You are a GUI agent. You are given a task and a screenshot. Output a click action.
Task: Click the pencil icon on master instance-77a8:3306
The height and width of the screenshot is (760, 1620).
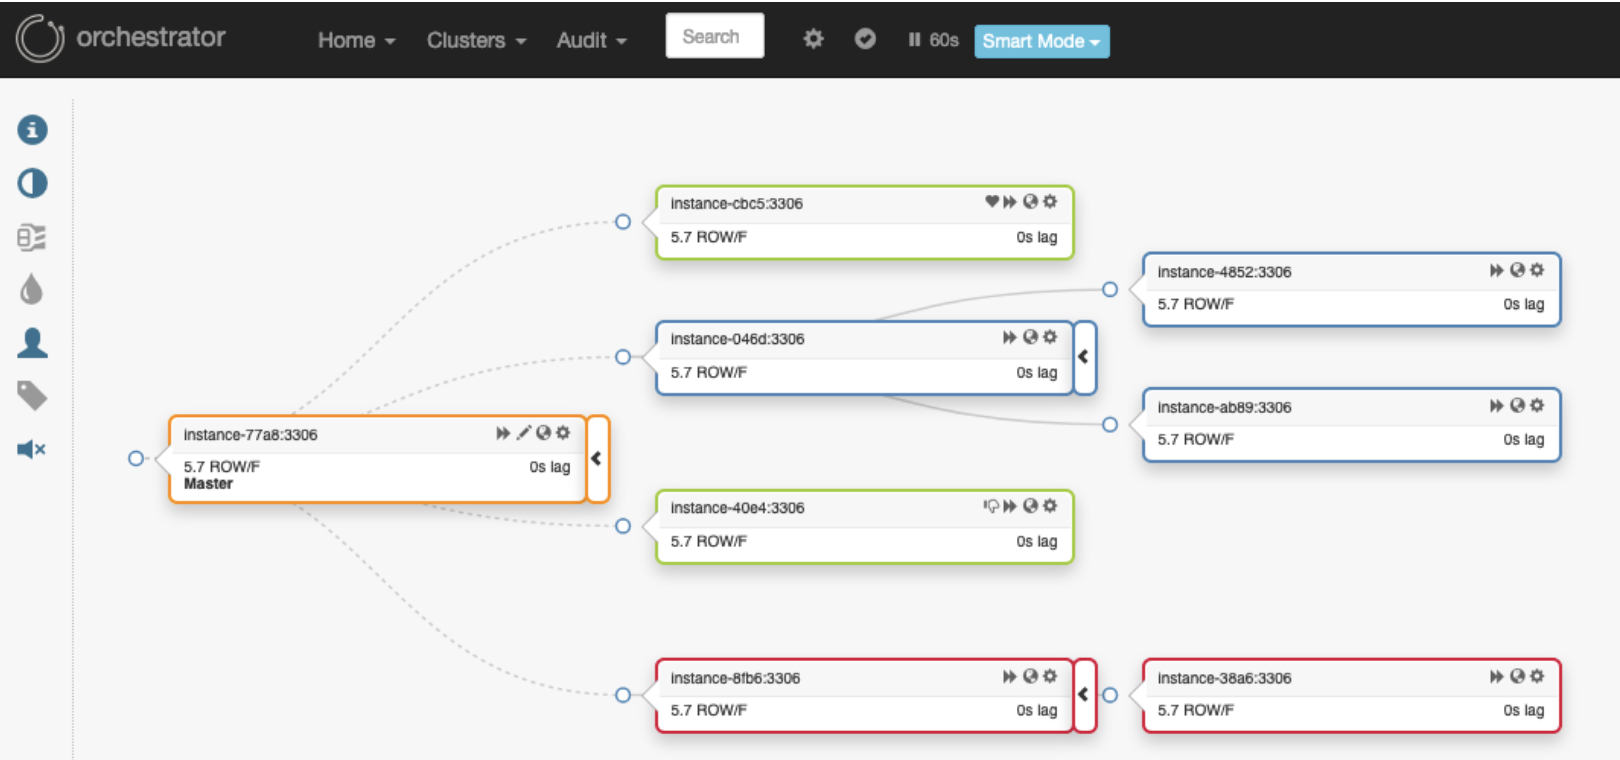click(x=523, y=432)
